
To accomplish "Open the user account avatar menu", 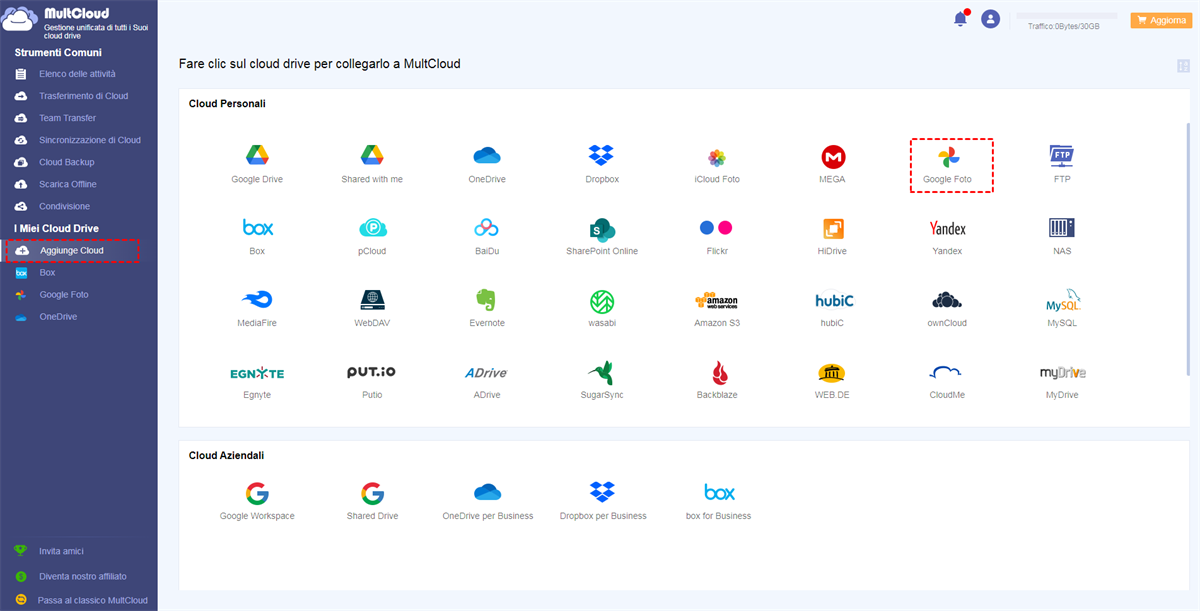I will (990, 19).
